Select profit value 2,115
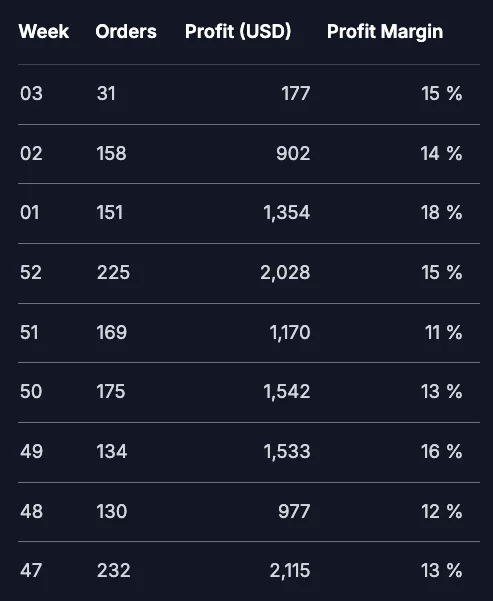 click(290, 571)
